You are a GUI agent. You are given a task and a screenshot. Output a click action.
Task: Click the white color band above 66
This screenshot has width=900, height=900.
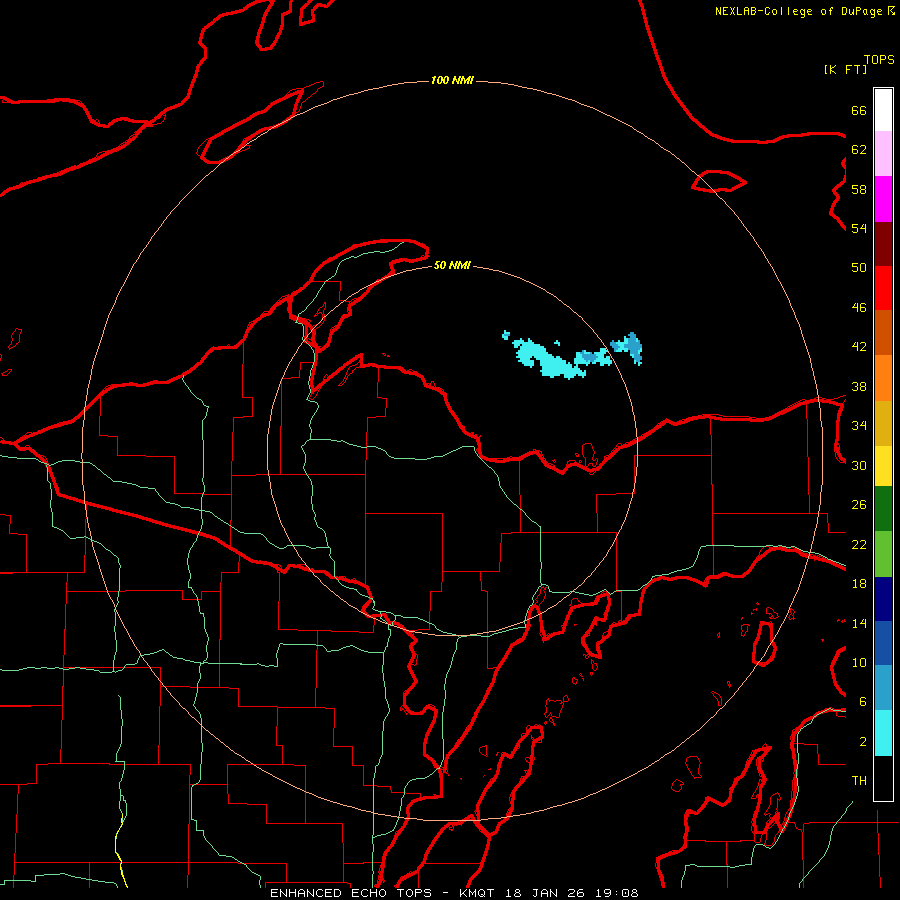tap(883, 110)
